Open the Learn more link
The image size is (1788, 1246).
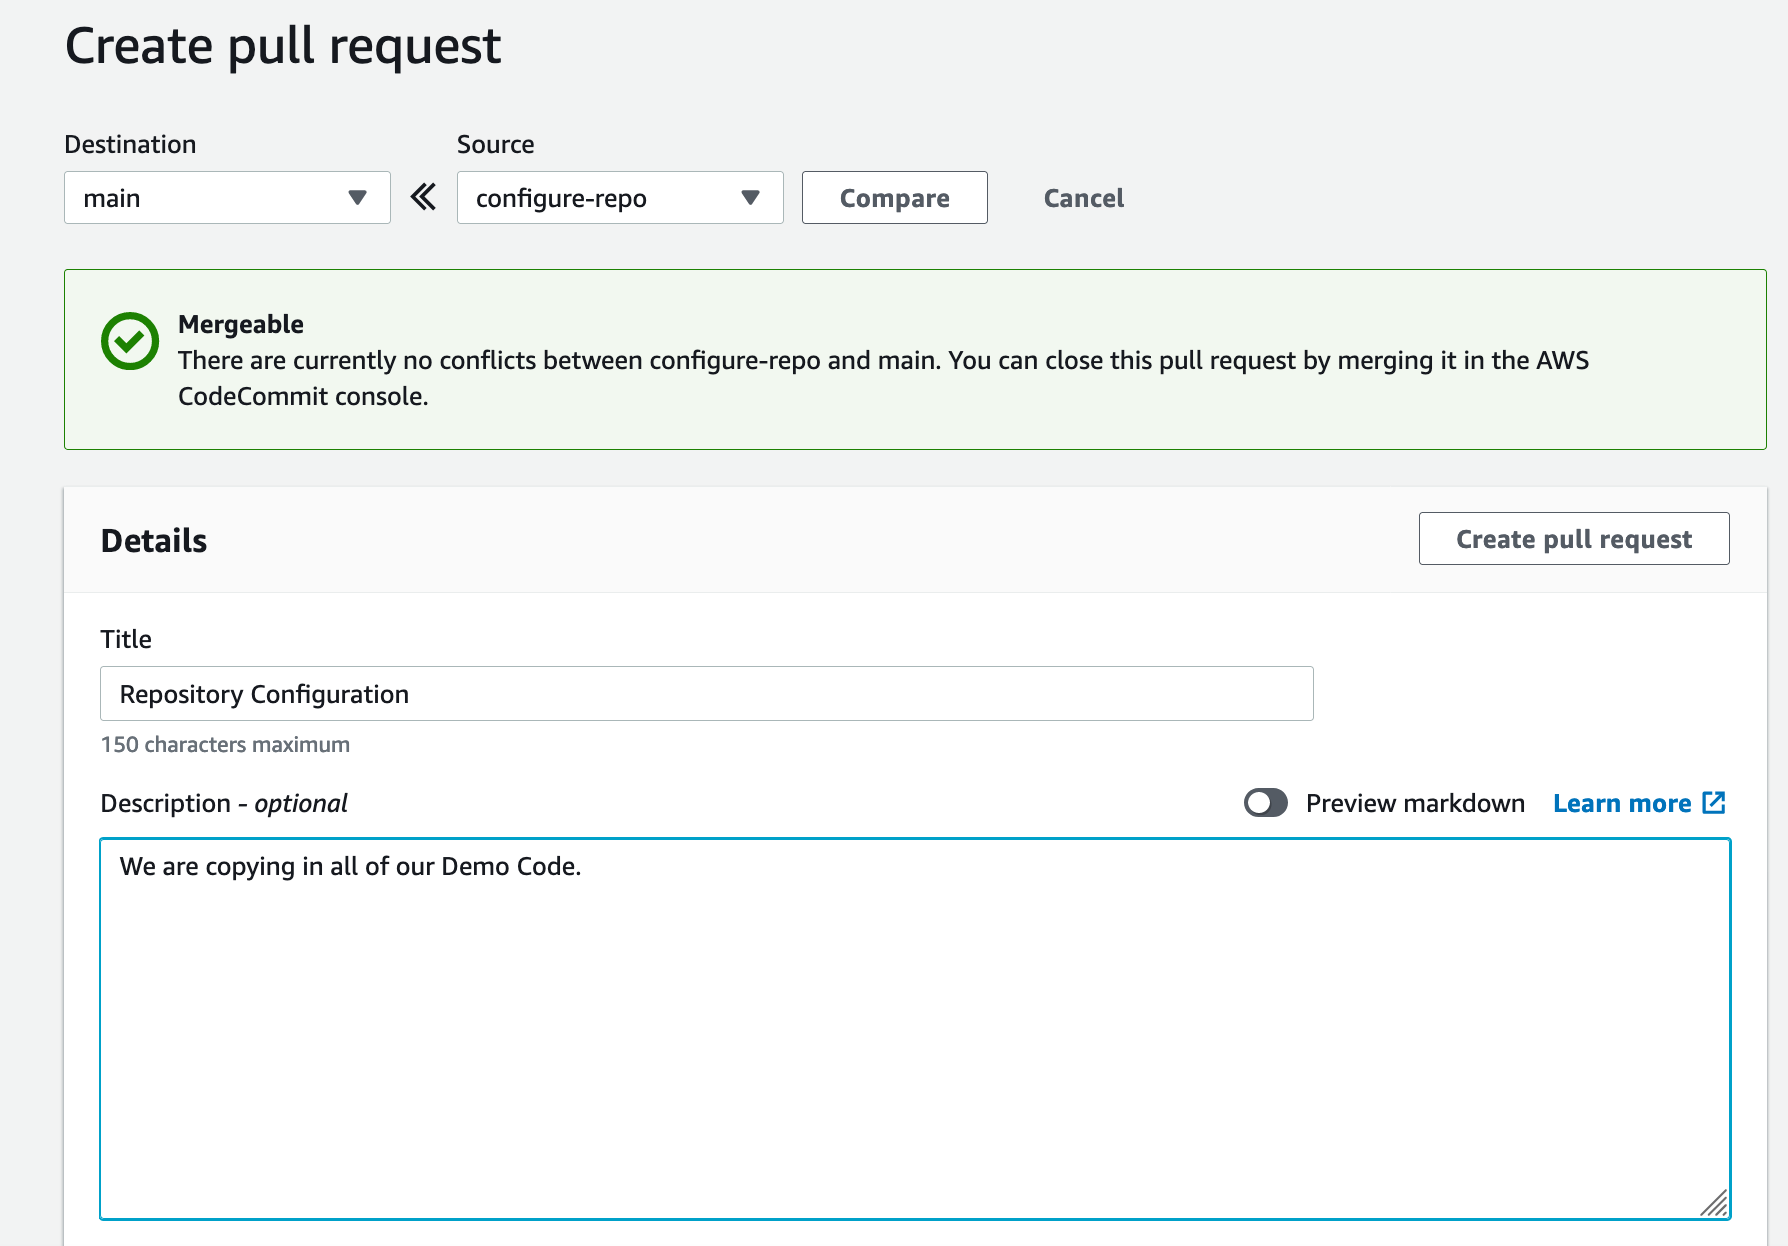pos(1622,802)
